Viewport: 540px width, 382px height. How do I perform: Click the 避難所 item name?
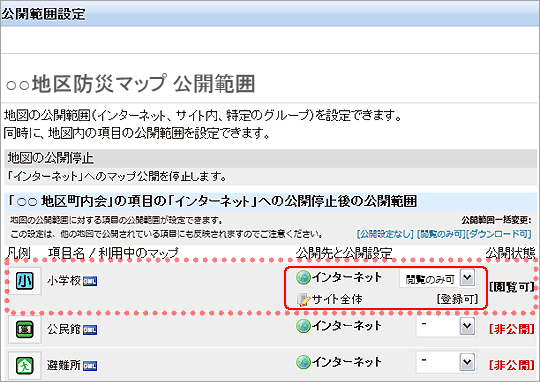click(x=64, y=365)
